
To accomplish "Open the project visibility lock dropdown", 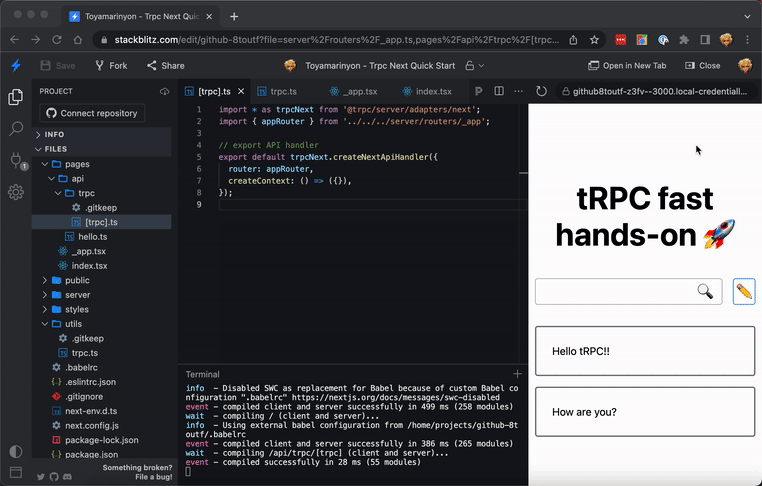I will pyautogui.click(x=474, y=66).
